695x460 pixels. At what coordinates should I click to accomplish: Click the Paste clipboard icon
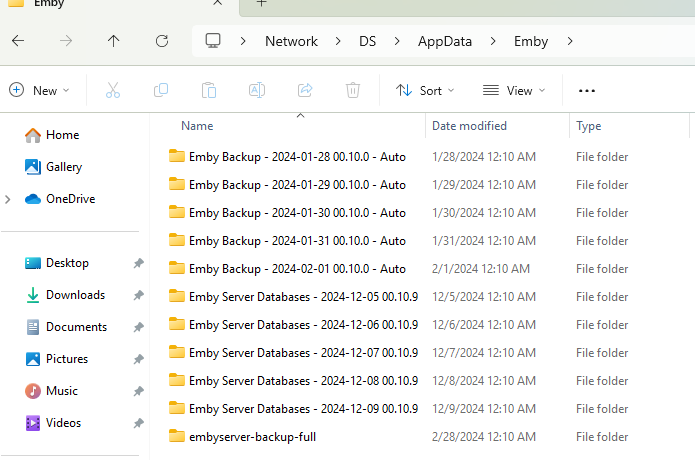[x=209, y=90]
